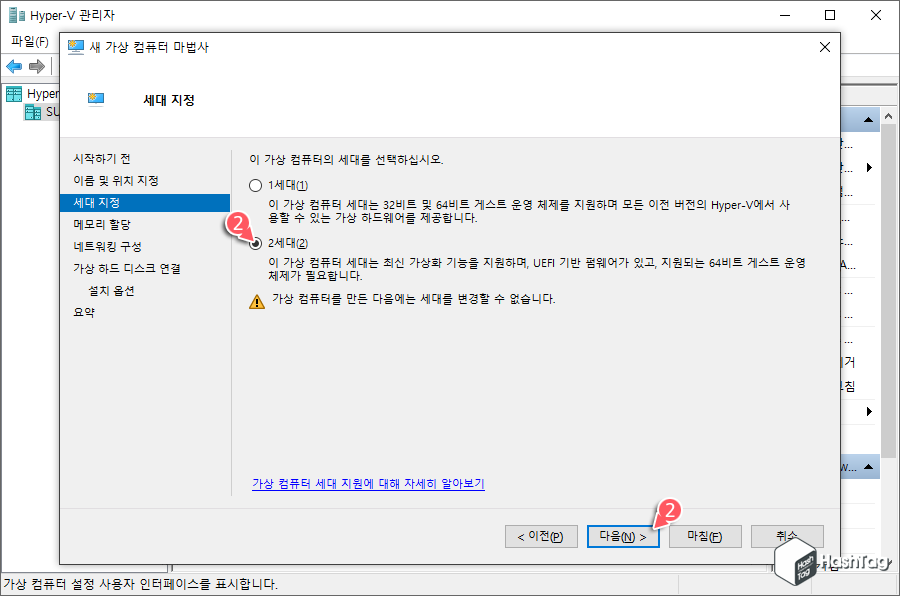
Task: Click the 1세대 description text
Action: pos(529,211)
